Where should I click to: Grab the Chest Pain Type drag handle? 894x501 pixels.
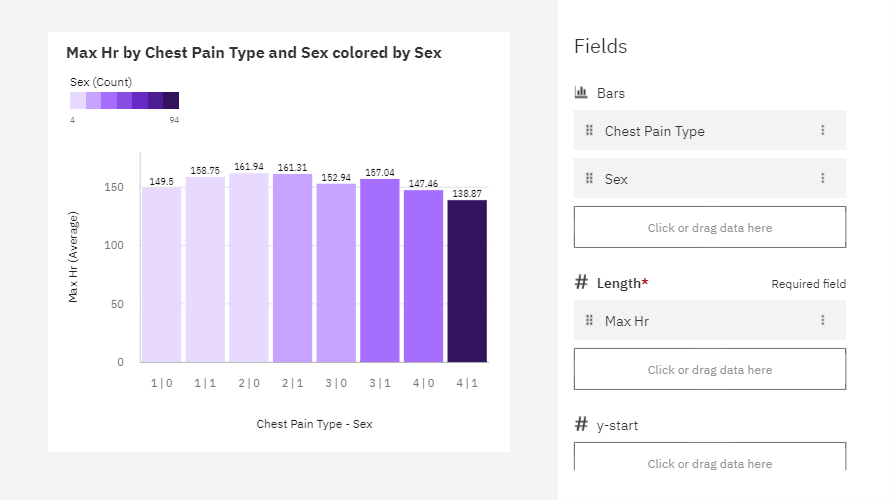click(590, 131)
